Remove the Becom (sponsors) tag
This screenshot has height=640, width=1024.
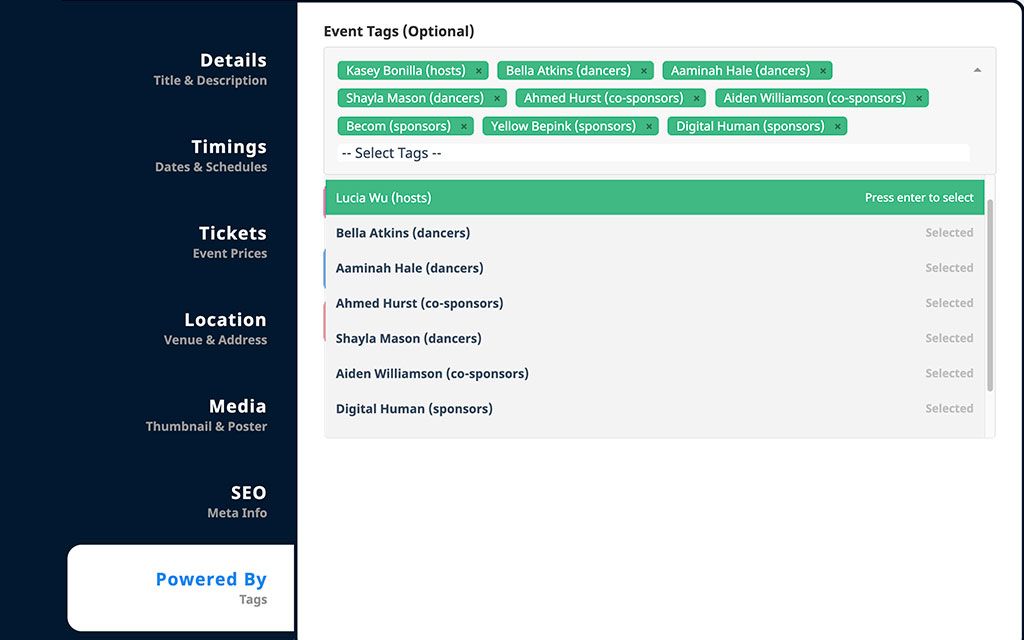[x=462, y=126]
